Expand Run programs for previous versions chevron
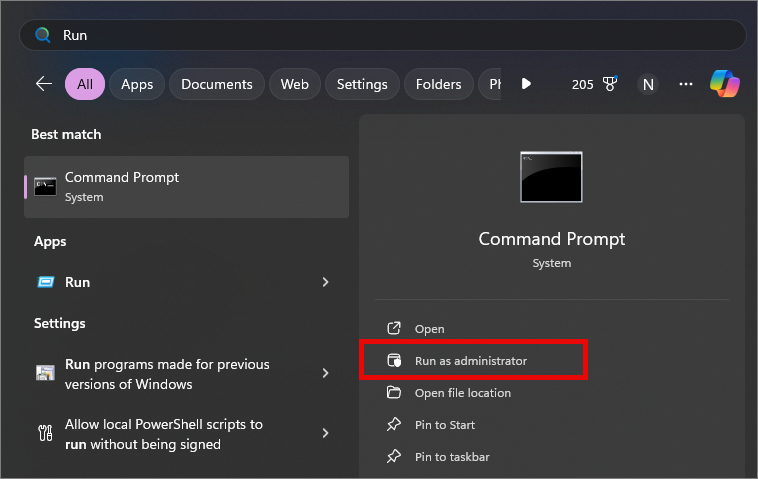 325,373
